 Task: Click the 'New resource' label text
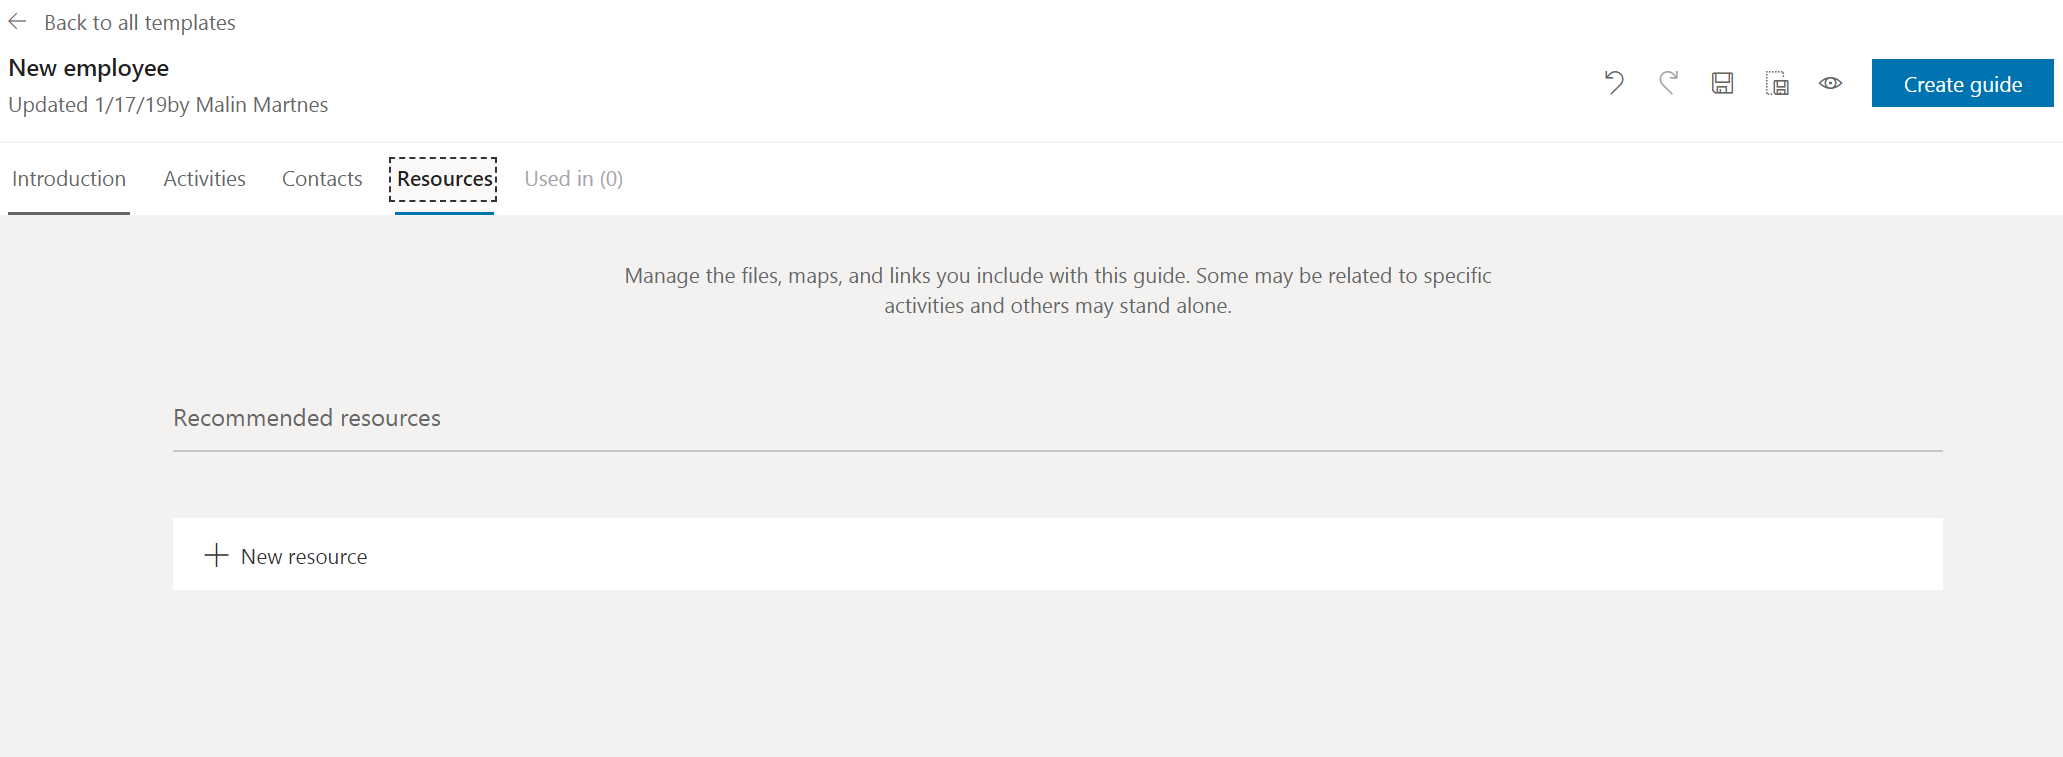(x=304, y=557)
